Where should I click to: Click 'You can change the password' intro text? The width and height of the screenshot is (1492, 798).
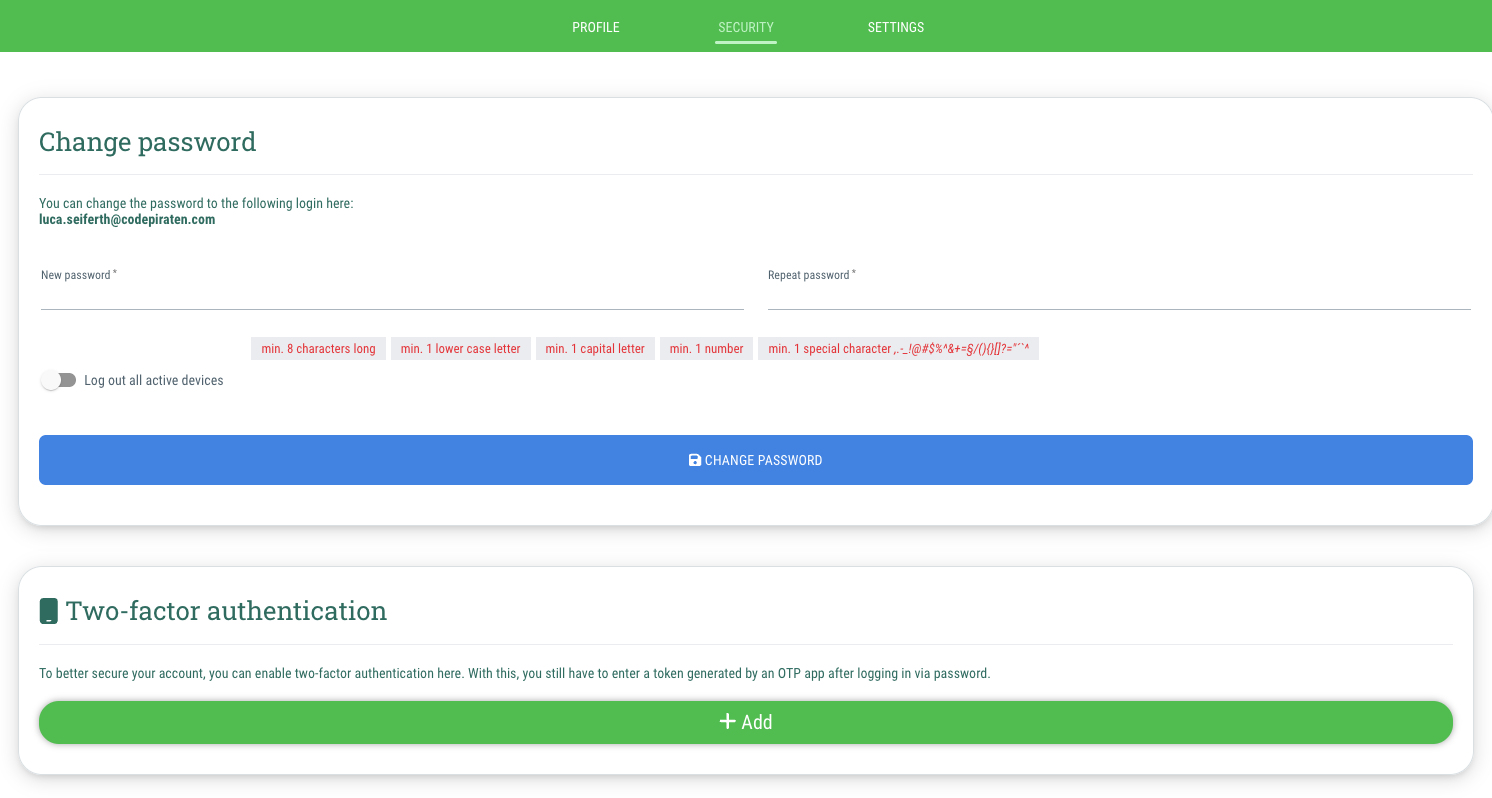pyautogui.click(x=196, y=203)
